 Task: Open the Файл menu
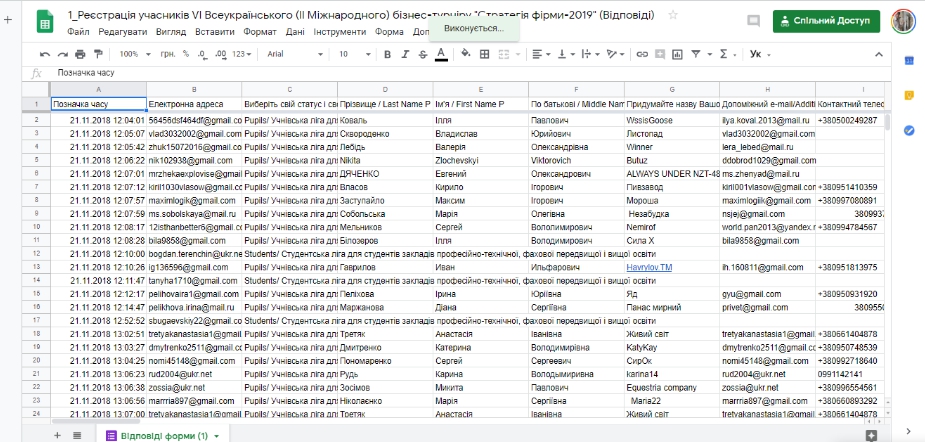coord(79,32)
